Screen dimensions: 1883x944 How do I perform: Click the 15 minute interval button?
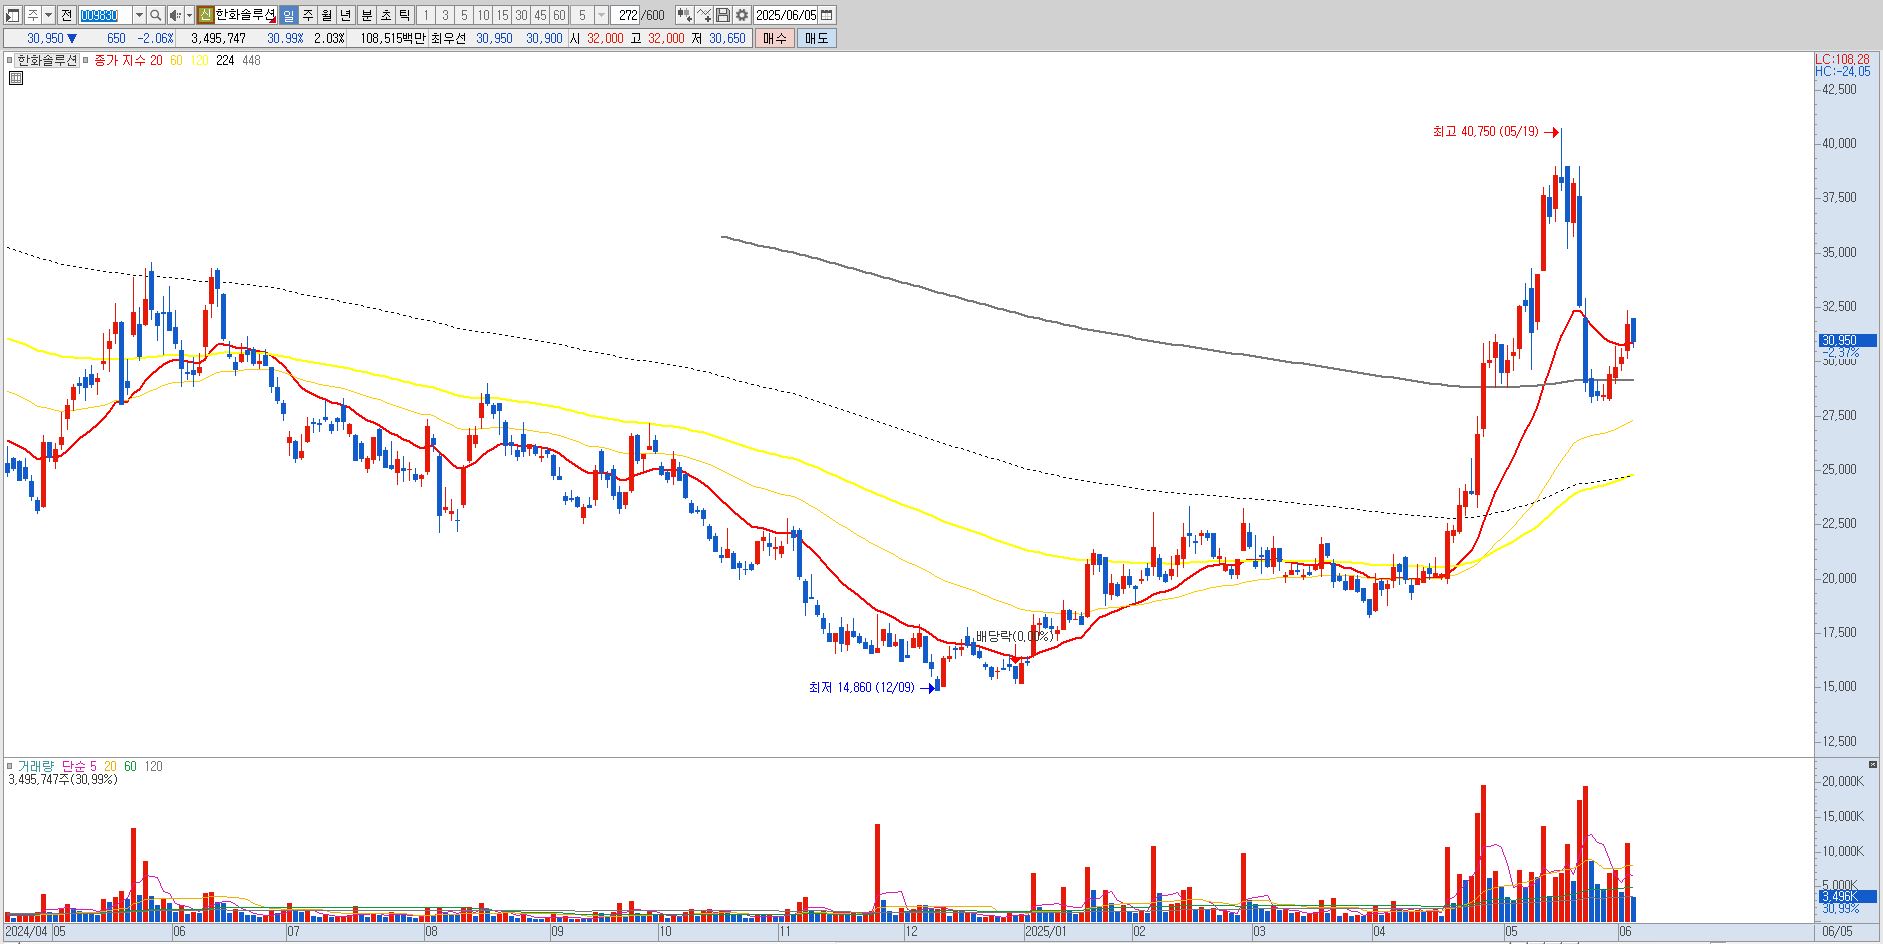(x=502, y=15)
